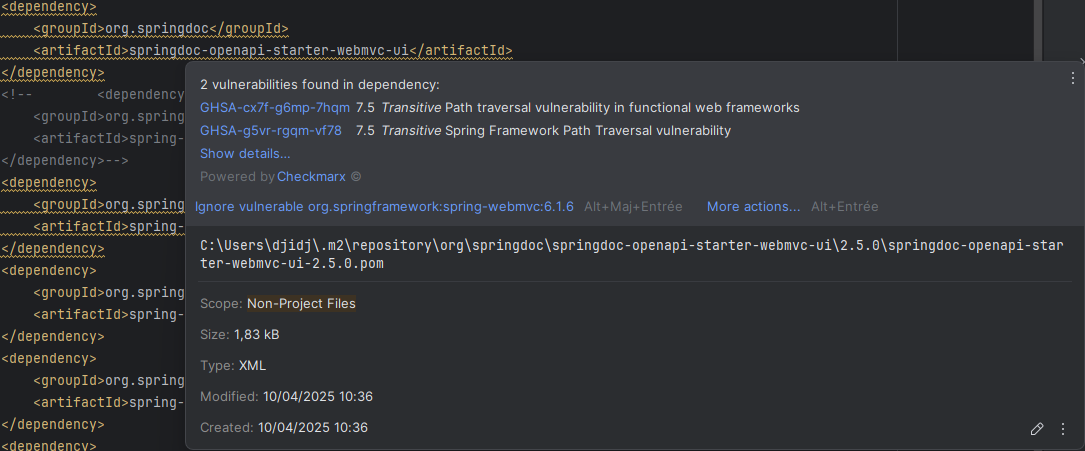Screen dimensions: 1085x451
Task: Open the GHSA-g5vr-rgqm-vf78 advisory link
Action: (271, 131)
